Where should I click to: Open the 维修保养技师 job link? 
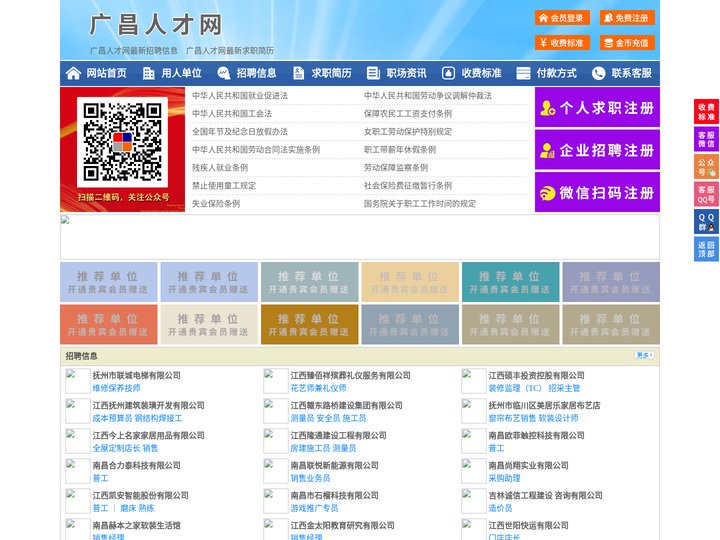click(x=116, y=388)
